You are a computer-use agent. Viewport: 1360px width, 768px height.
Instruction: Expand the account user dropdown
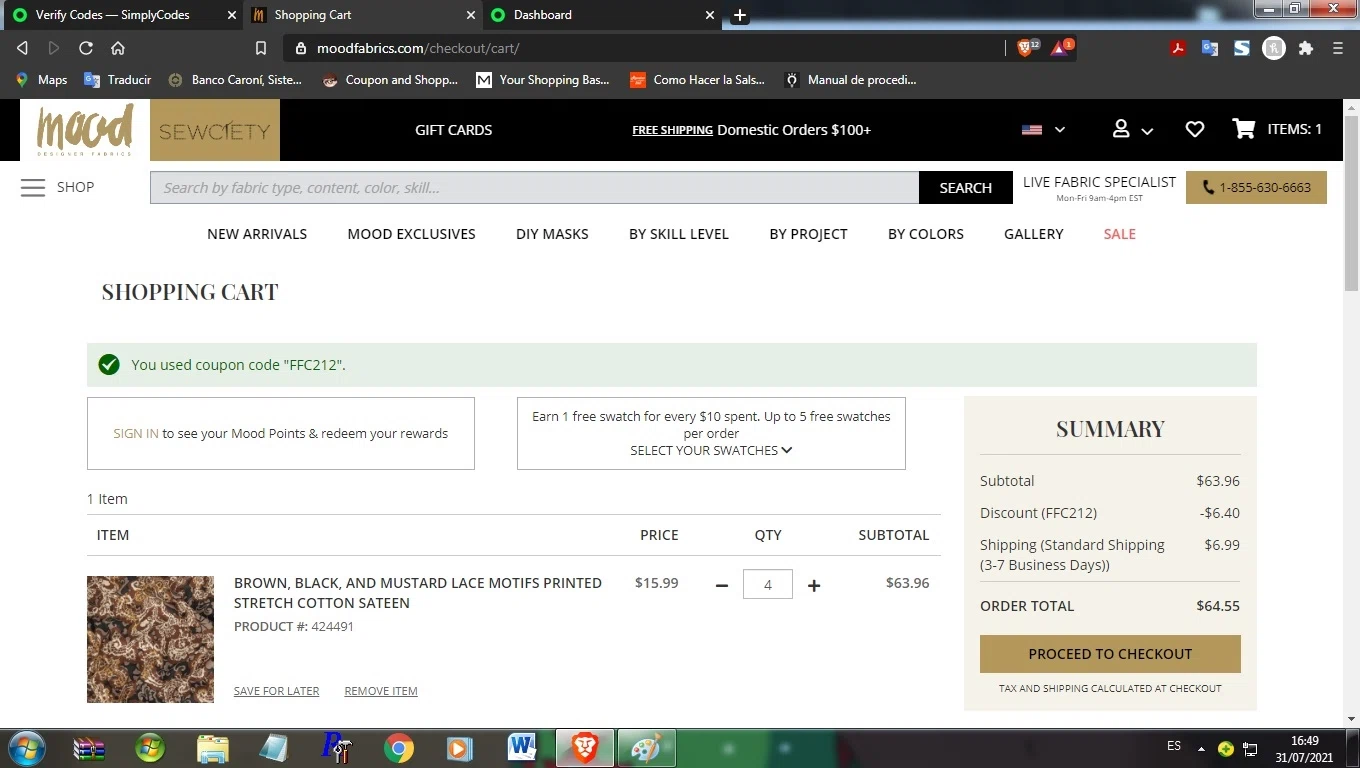[x=1133, y=130]
